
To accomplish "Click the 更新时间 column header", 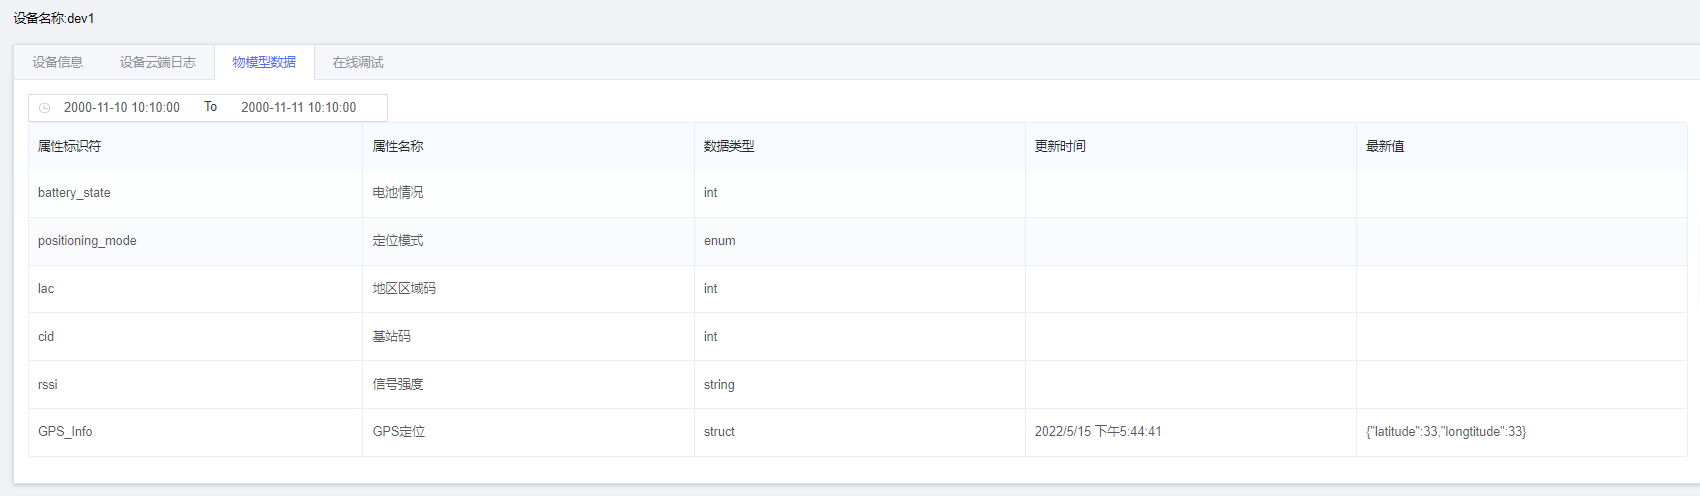I will click(x=1060, y=146).
